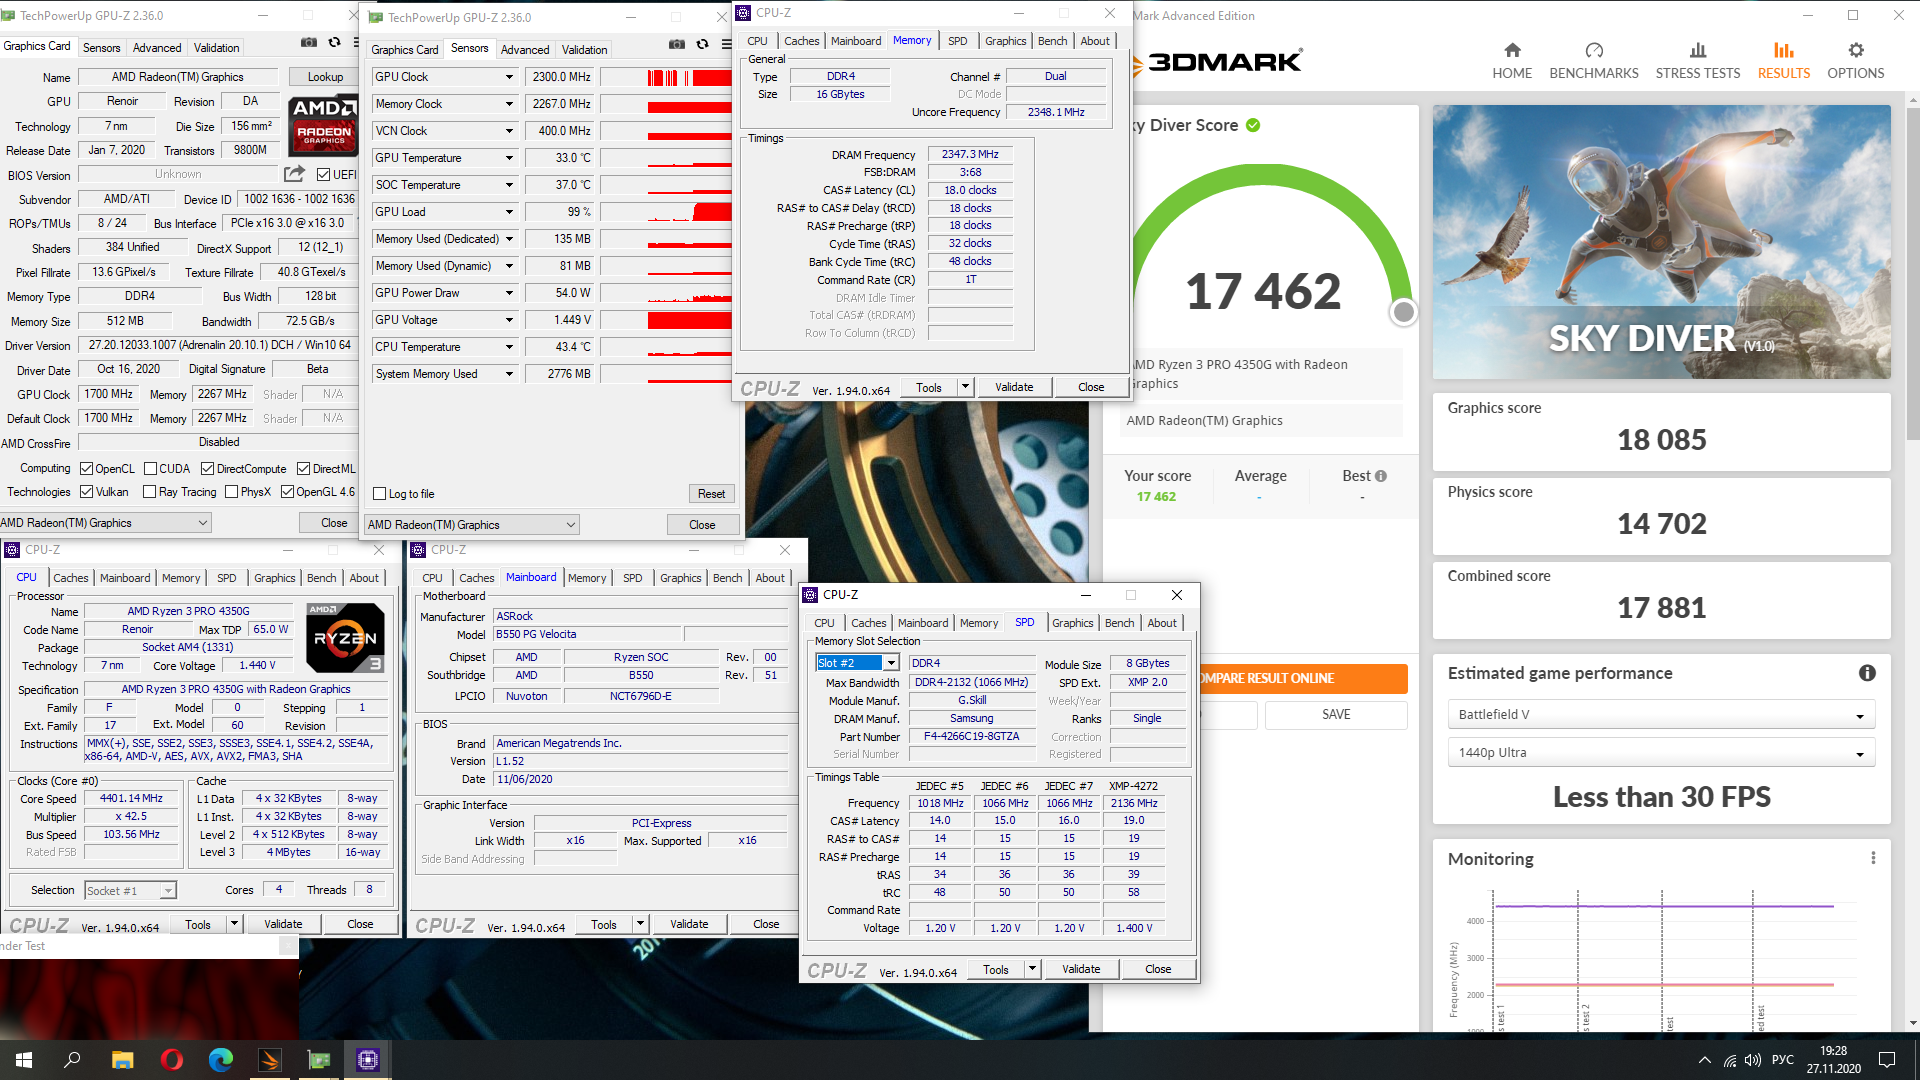Switch to Advanced tab in GPU-Z Sensors window
The image size is (1920, 1080).
point(525,50)
